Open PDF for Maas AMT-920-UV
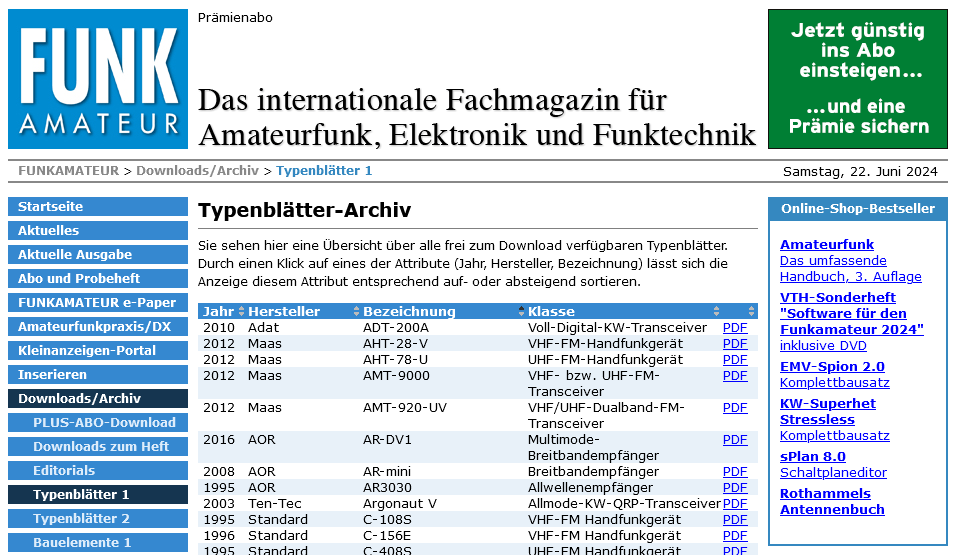 735,408
